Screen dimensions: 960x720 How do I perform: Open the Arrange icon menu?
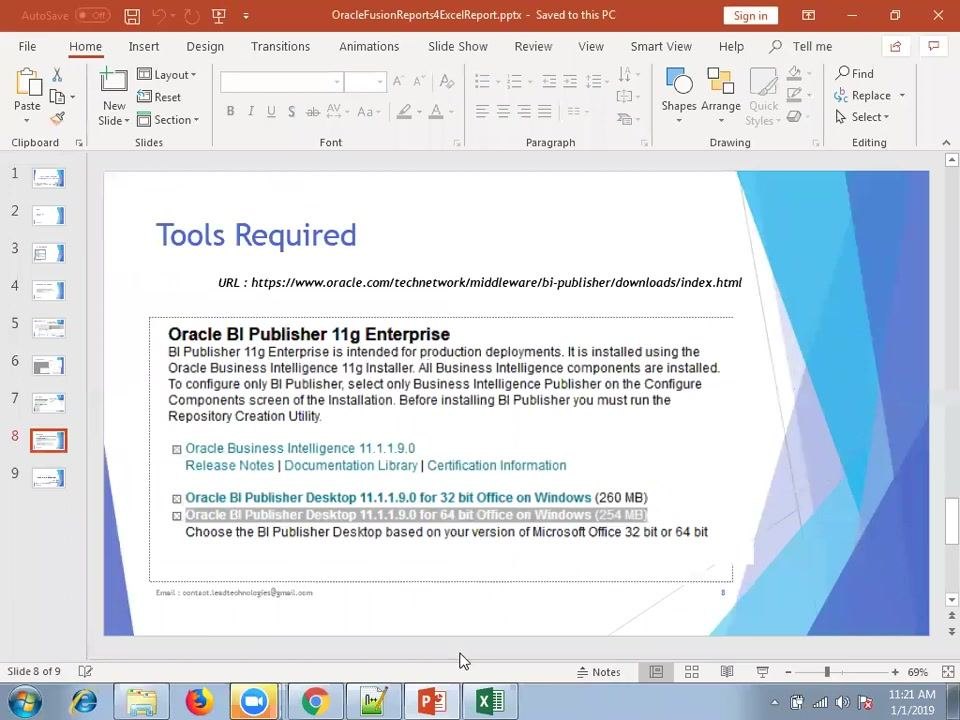coord(720,80)
